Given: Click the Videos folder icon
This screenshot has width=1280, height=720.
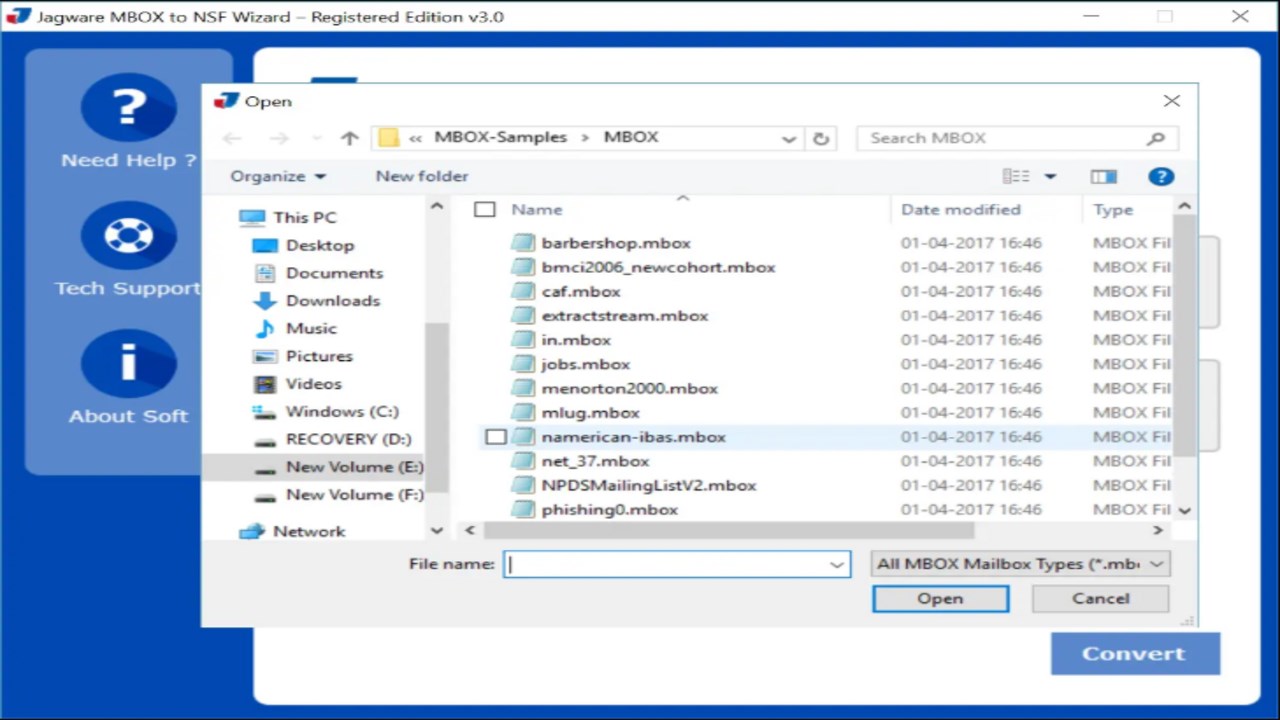Looking at the screenshot, I should coord(265,383).
